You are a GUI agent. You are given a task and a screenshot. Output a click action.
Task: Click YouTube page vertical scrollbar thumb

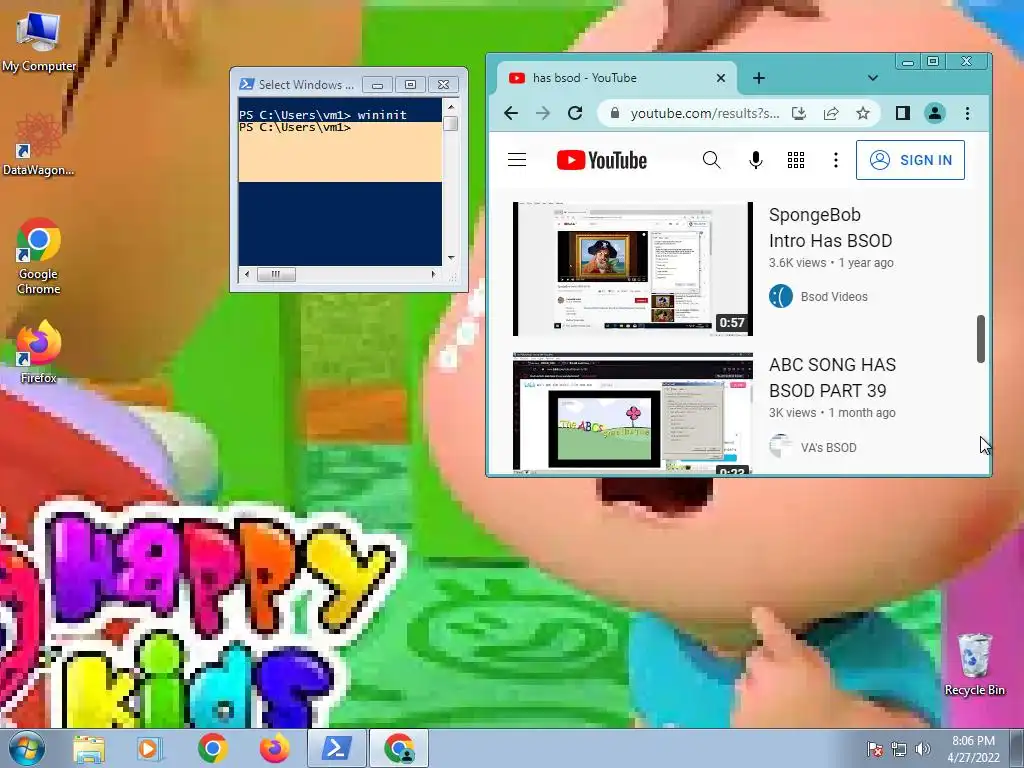tap(980, 338)
